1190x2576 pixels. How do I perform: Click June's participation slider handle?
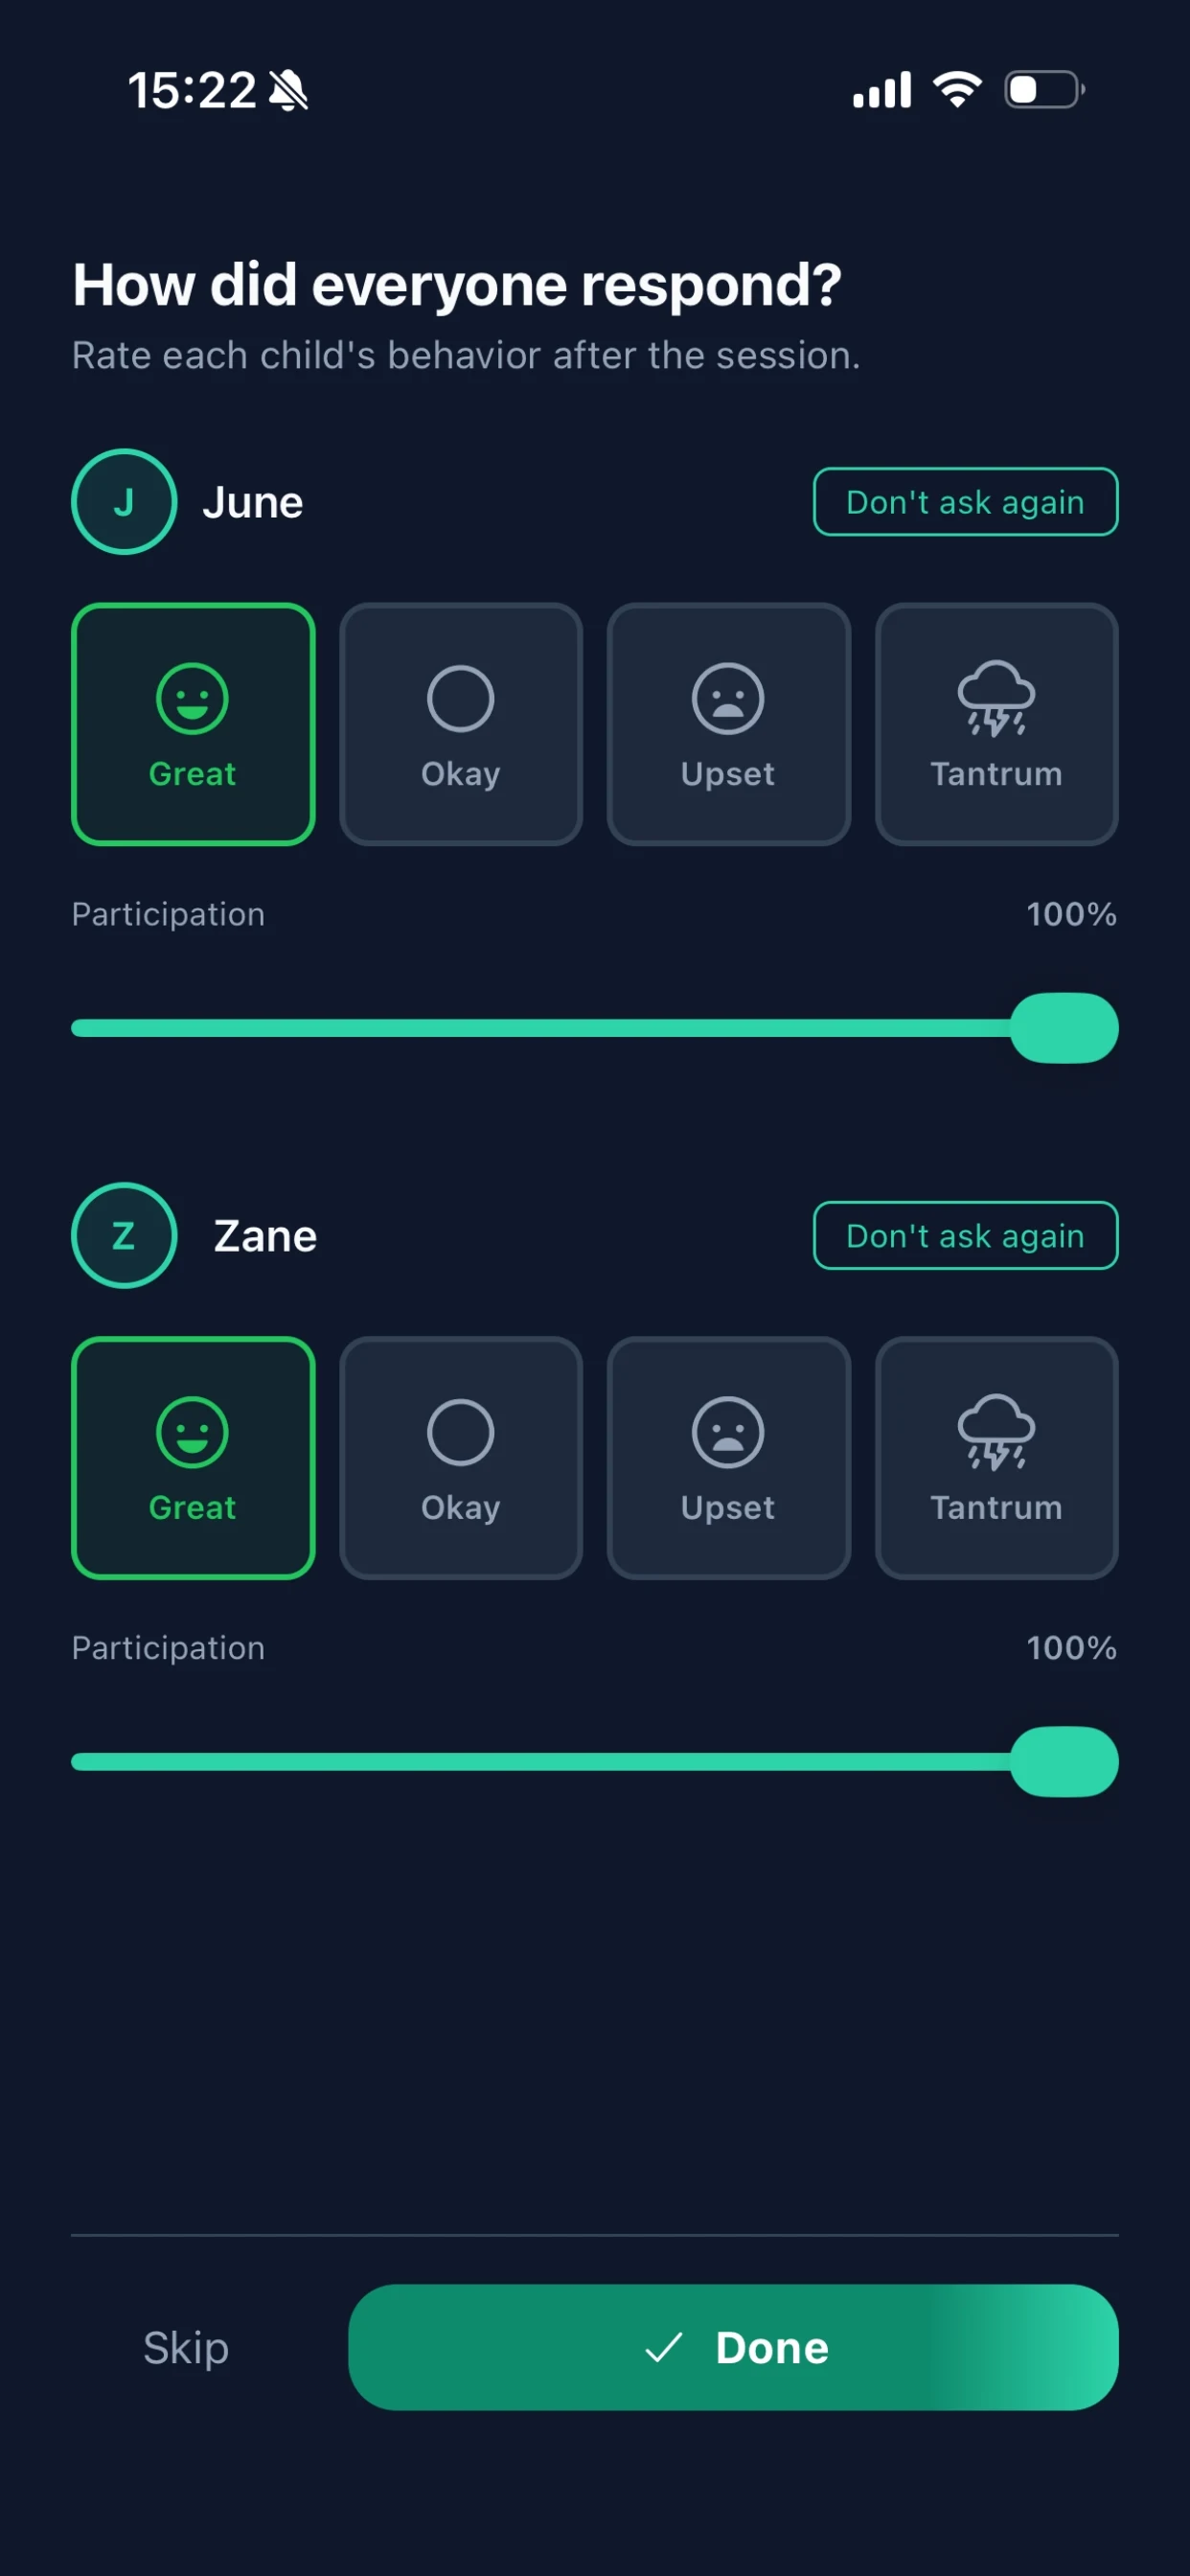1064,1028
